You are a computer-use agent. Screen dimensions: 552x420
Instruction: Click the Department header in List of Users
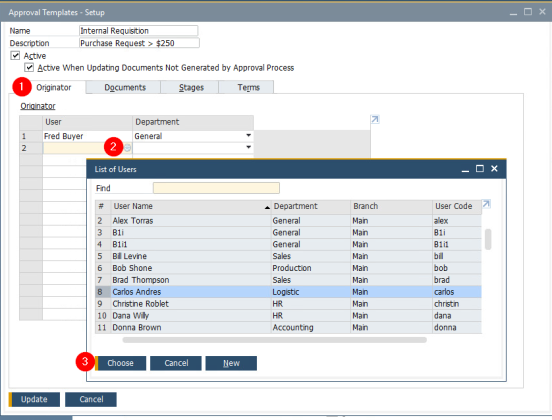coord(310,206)
